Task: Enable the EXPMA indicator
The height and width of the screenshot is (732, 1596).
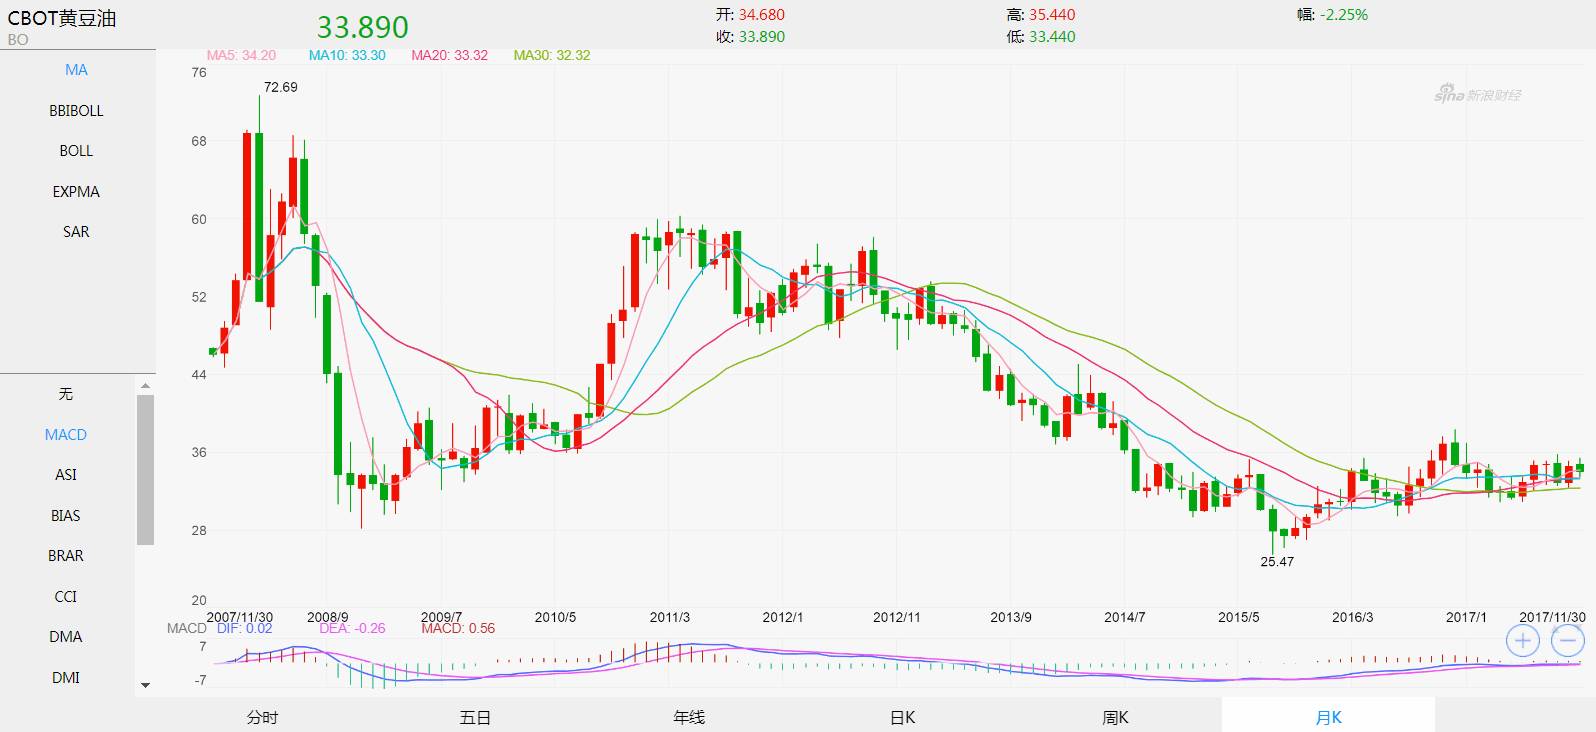Action: [x=76, y=192]
